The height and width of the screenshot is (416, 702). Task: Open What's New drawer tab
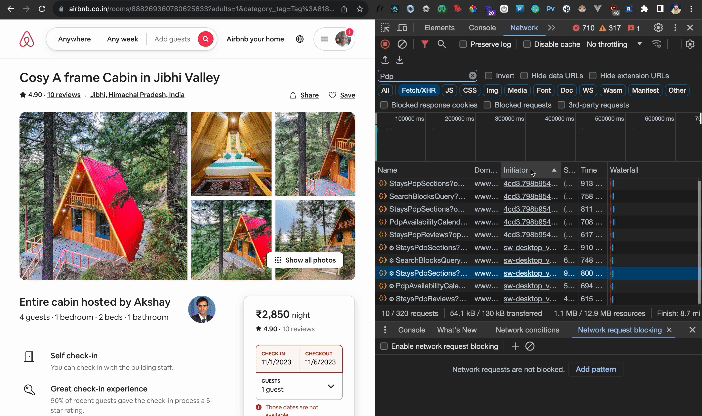[457, 330]
